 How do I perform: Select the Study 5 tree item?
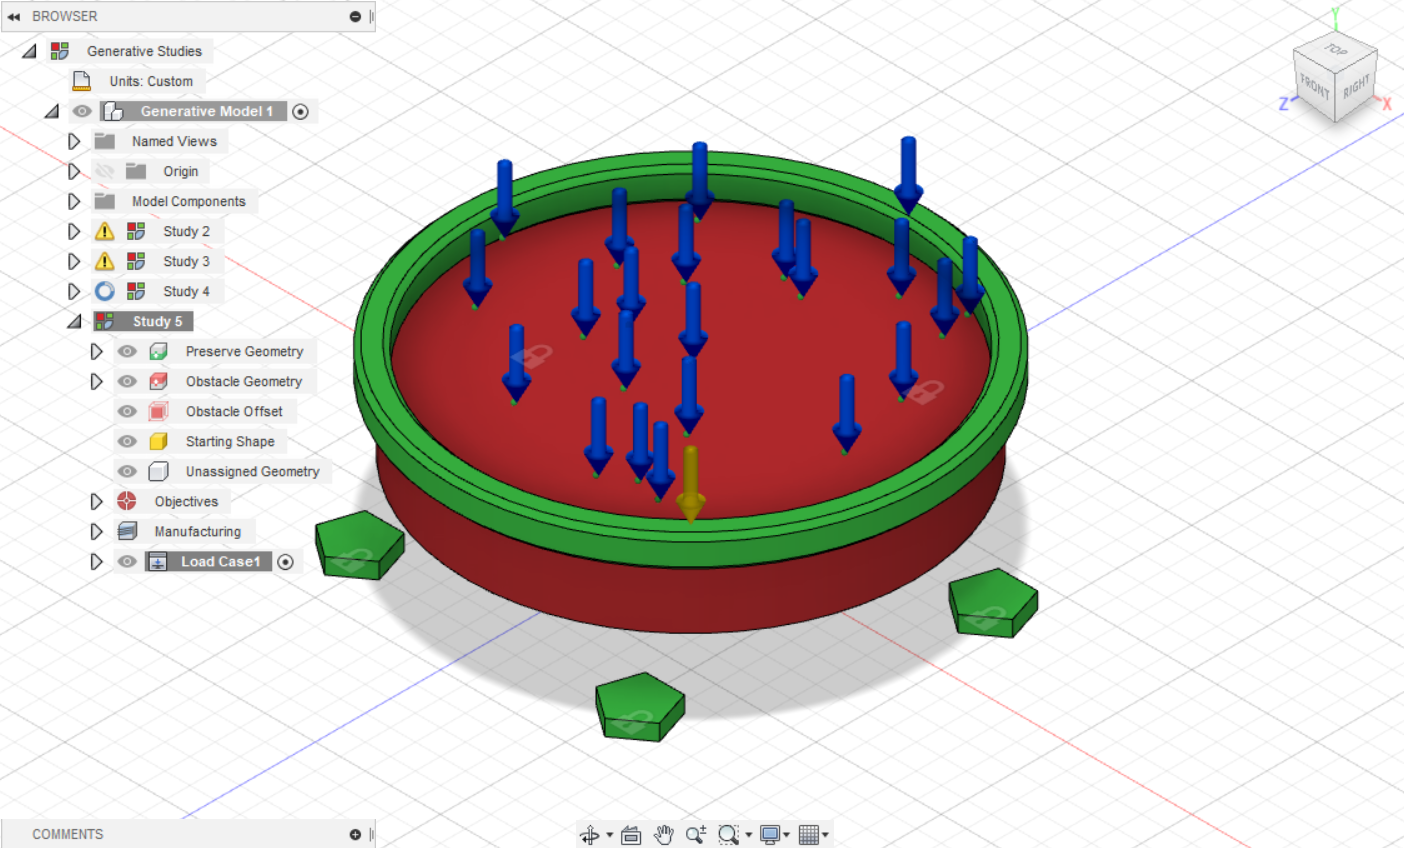point(157,321)
